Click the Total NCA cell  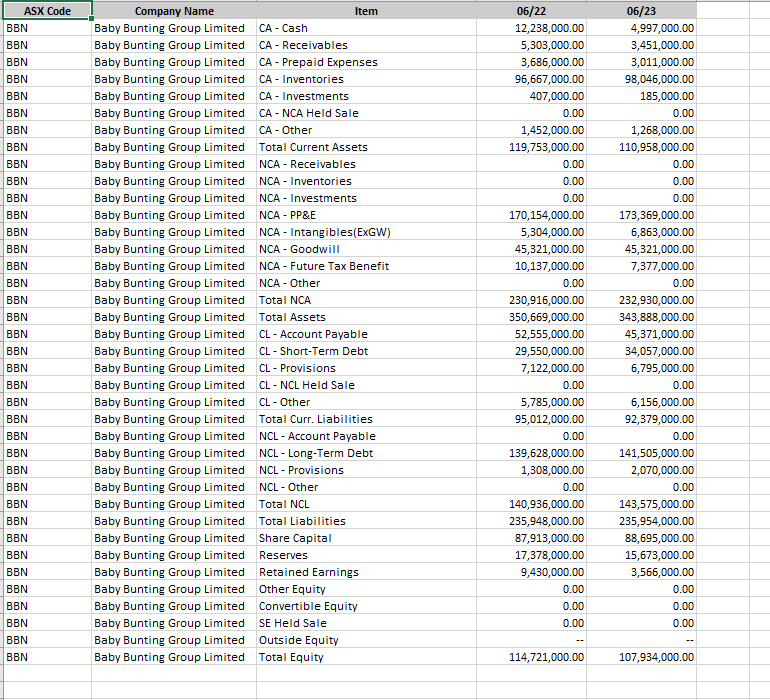click(366, 300)
